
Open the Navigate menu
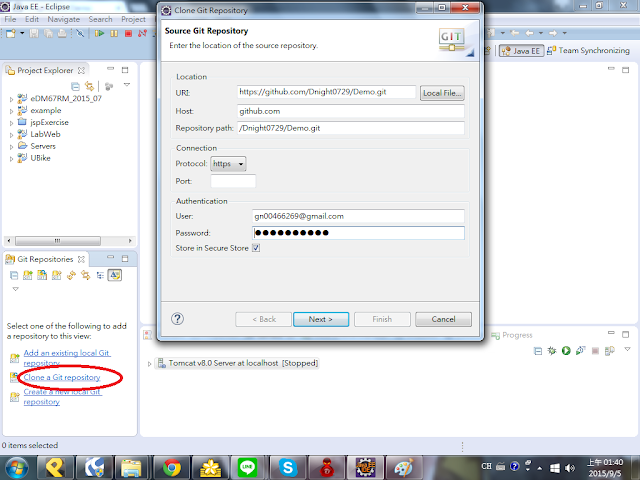click(x=64, y=19)
